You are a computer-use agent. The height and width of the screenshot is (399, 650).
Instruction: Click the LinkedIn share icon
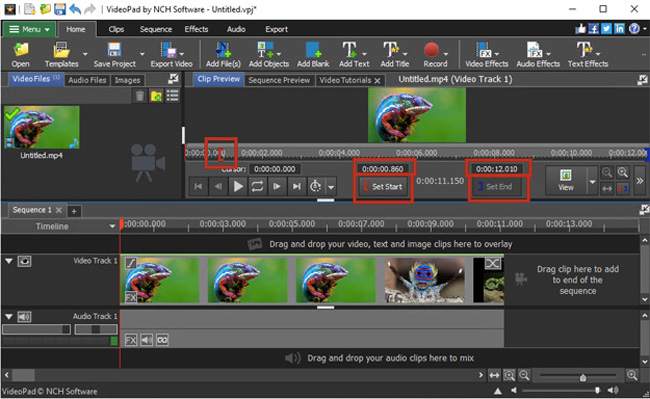[x=620, y=29]
